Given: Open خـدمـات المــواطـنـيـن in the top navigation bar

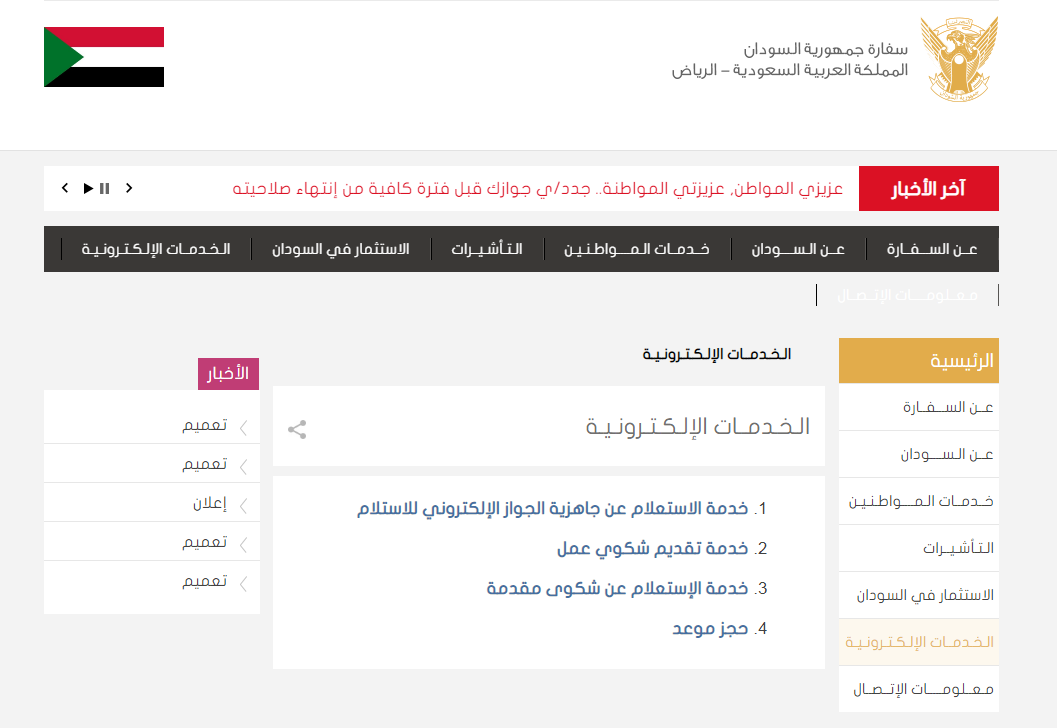Looking at the screenshot, I should coord(636,249).
